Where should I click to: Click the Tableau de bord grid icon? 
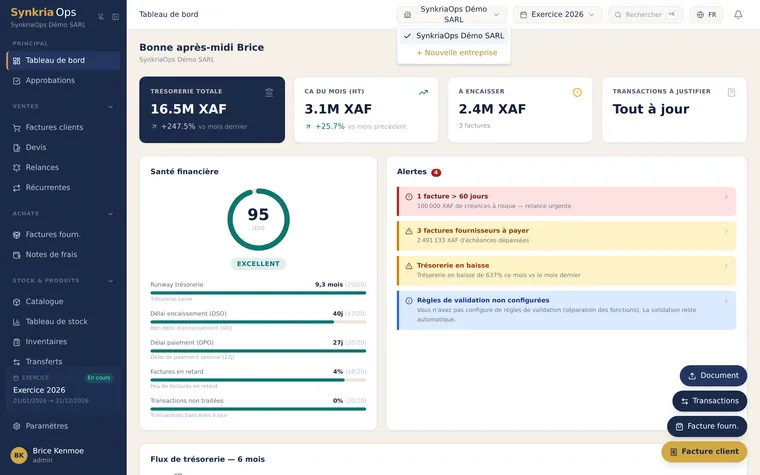point(16,61)
